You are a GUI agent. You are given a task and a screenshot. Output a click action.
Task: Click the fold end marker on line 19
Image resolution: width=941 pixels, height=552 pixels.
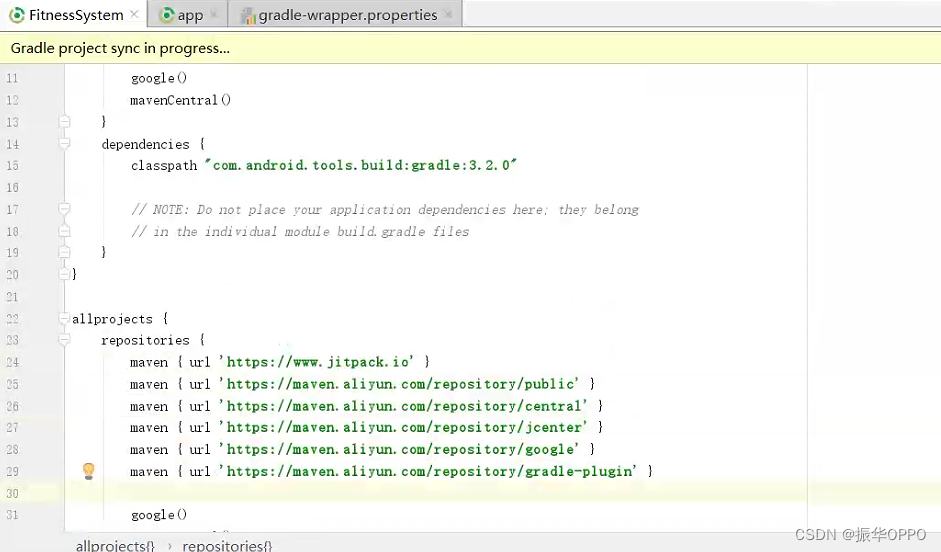pos(65,252)
